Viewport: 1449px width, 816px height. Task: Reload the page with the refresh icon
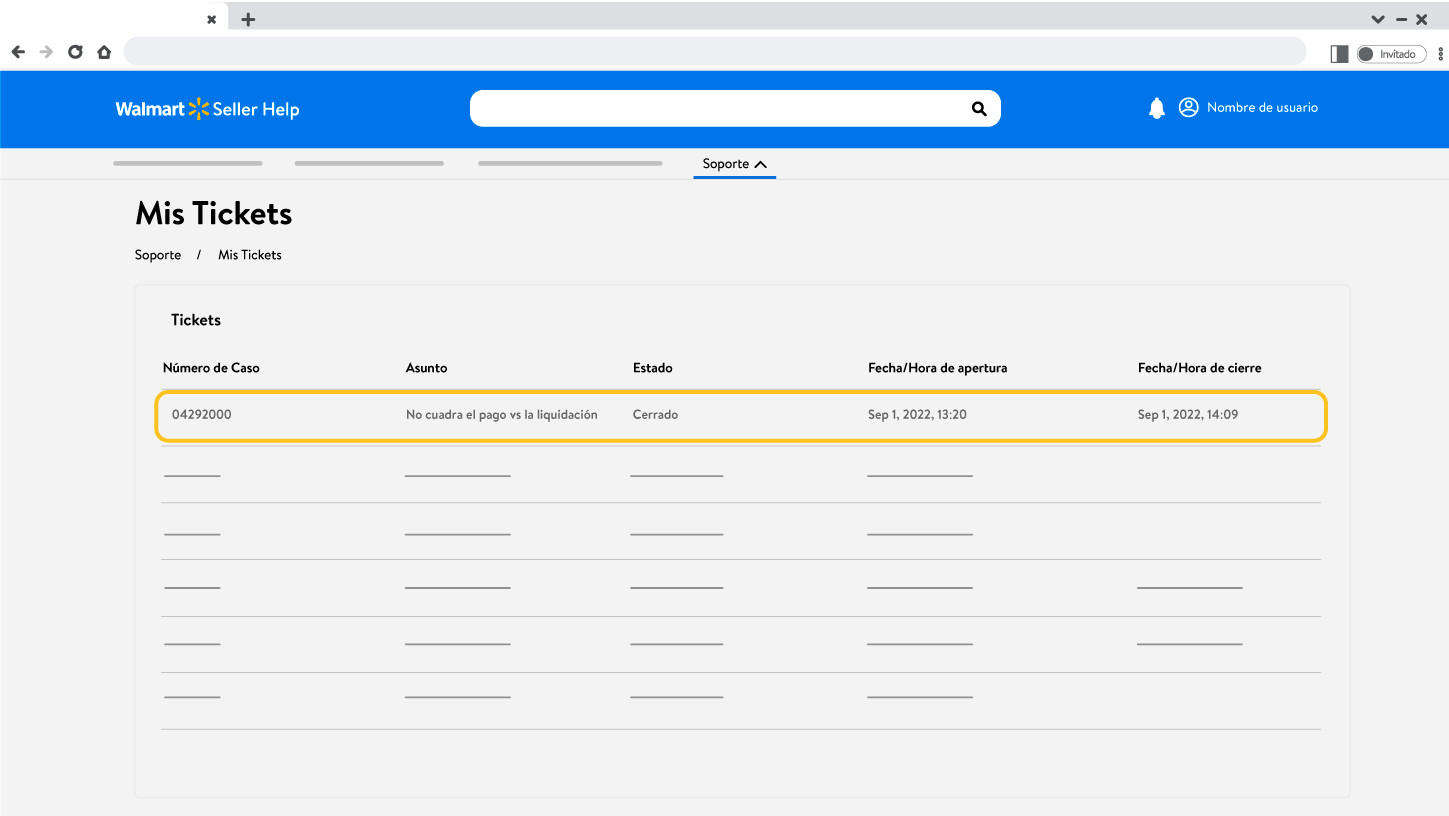[x=75, y=52]
